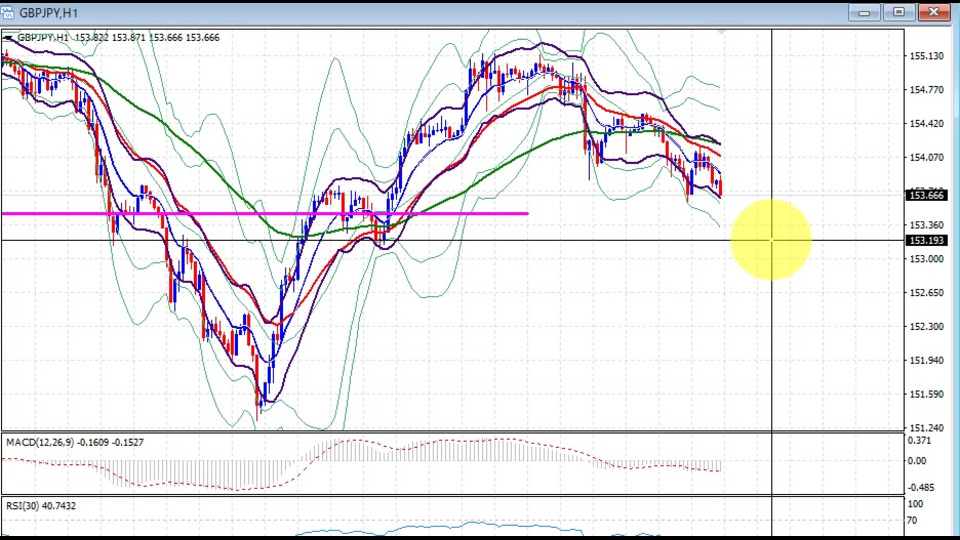Image resolution: width=960 pixels, height=540 pixels.
Task: Click the 151.940 price axis label
Action: (x=926, y=360)
